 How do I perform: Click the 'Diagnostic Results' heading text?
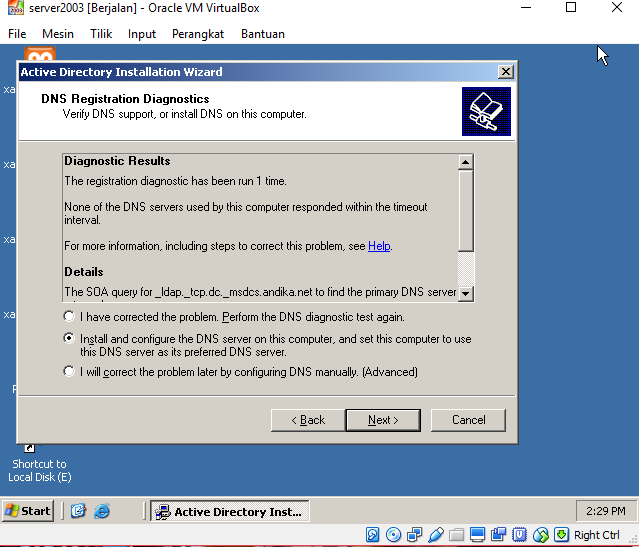tap(117, 161)
